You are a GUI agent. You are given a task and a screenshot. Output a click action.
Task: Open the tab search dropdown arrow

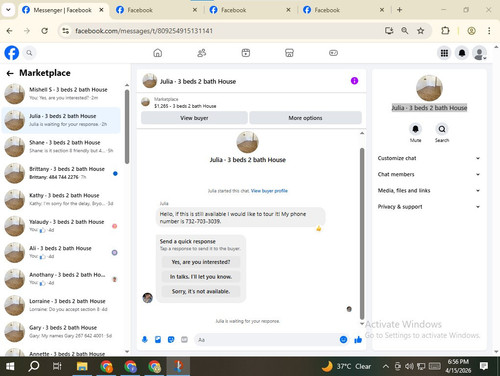coord(8,10)
